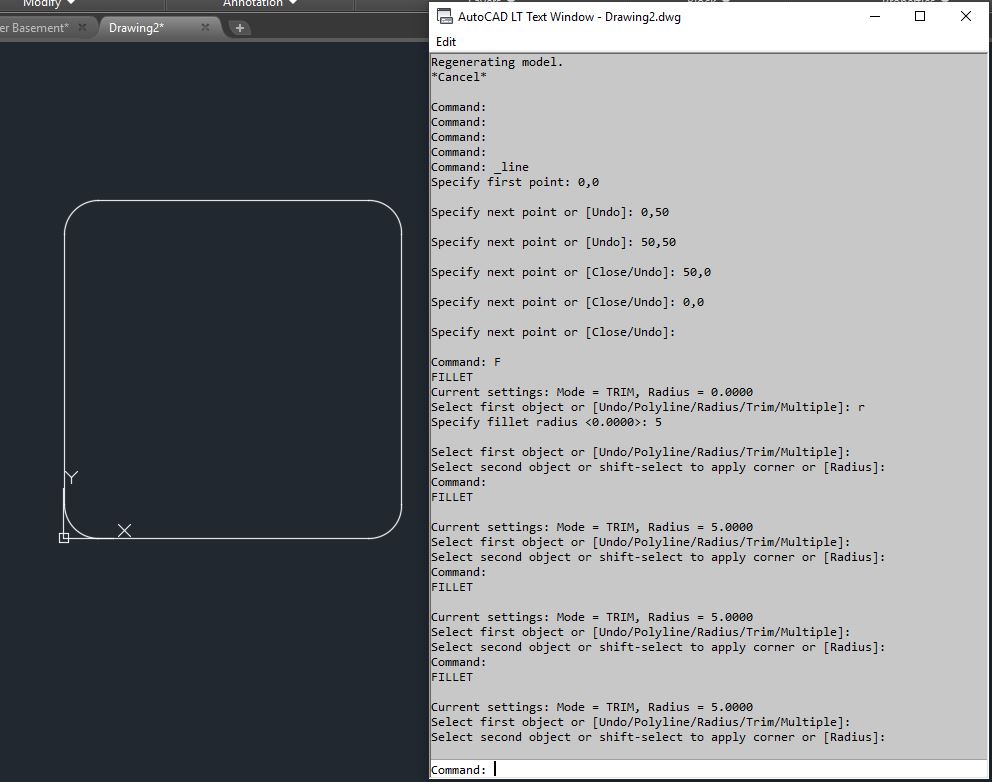Image resolution: width=992 pixels, height=782 pixels.
Task: Close the Drawing2* tab with its X
Action: coord(205,27)
